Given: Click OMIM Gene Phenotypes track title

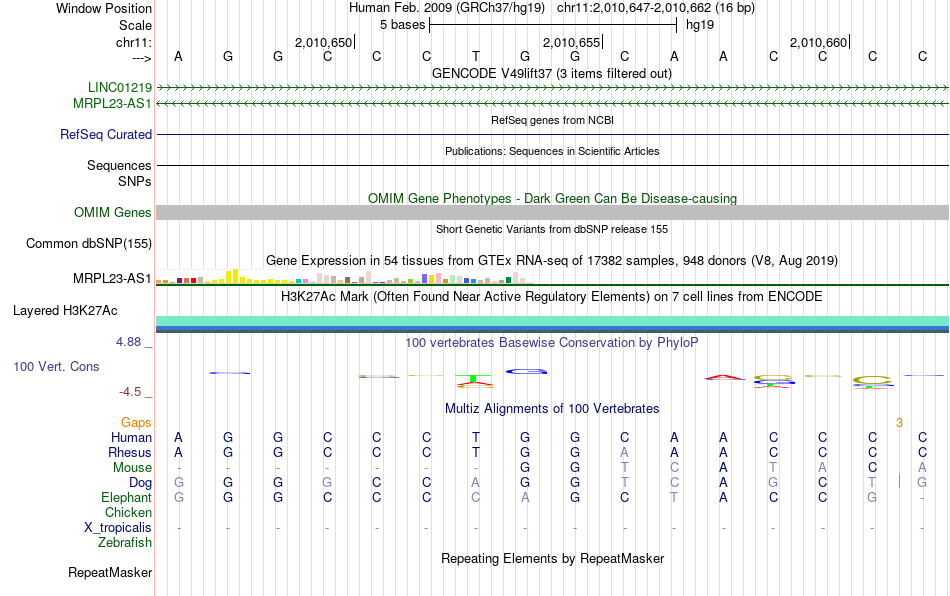Looking at the screenshot, I should click(552, 198).
